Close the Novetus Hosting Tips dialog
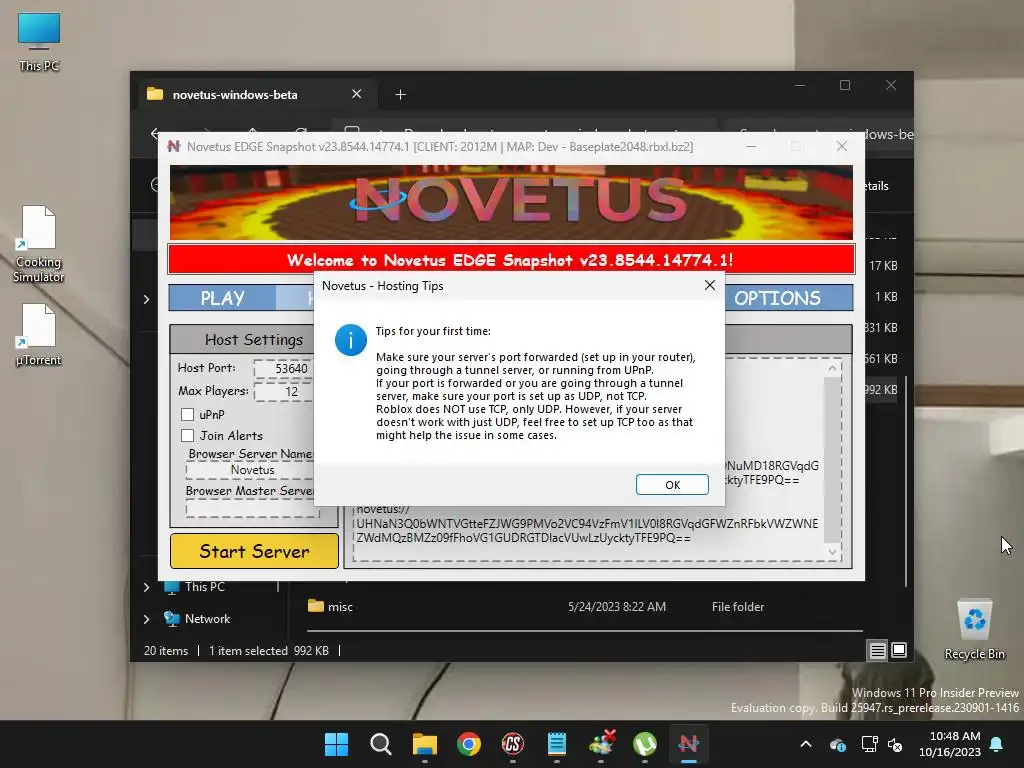1024x768 pixels. click(x=710, y=285)
